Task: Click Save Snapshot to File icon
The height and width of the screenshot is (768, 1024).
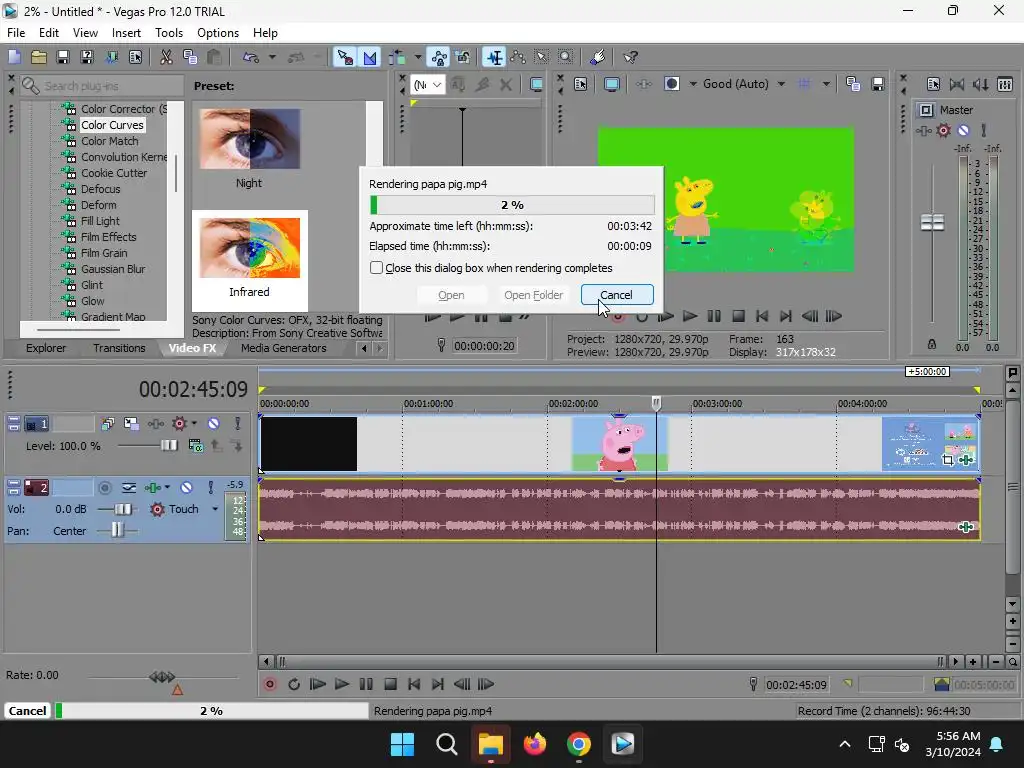Action: (x=878, y=84)
